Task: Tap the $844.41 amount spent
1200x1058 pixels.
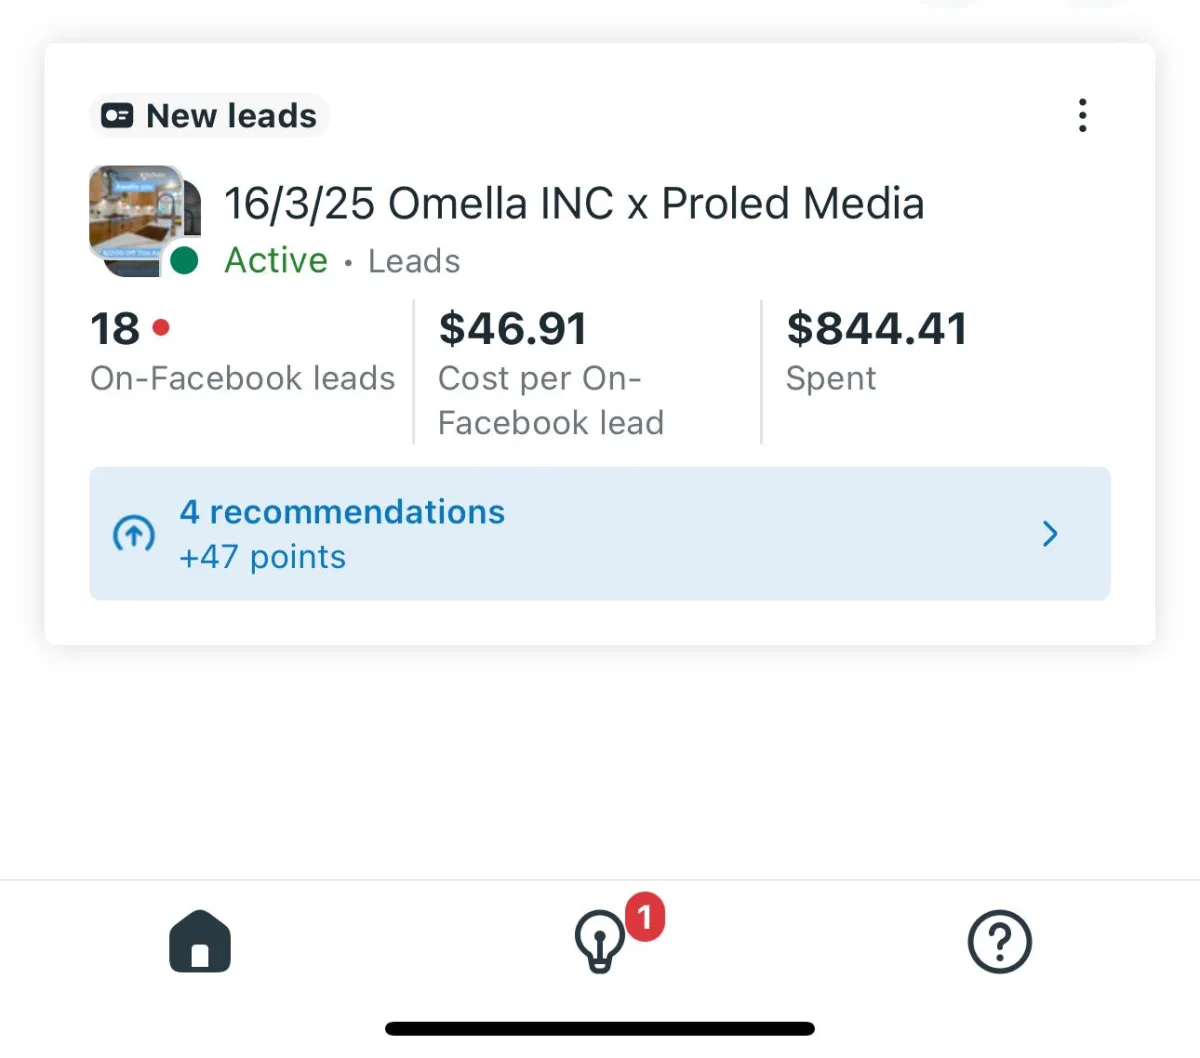Action: 877,329
